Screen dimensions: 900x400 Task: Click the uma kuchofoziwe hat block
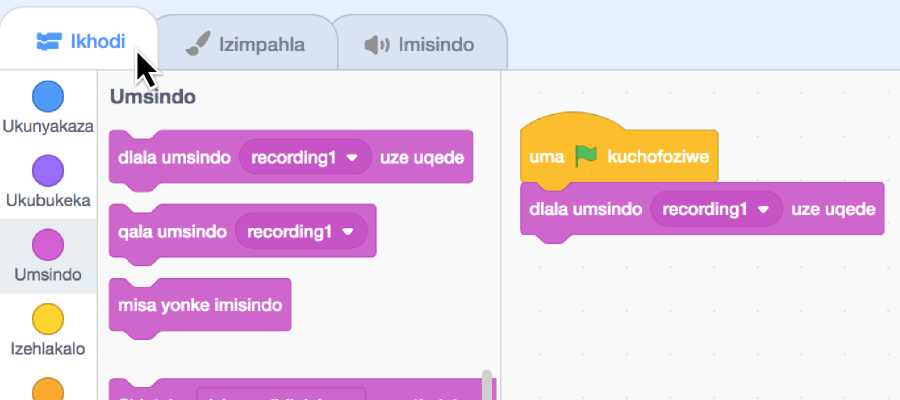(x=619, y=150)
